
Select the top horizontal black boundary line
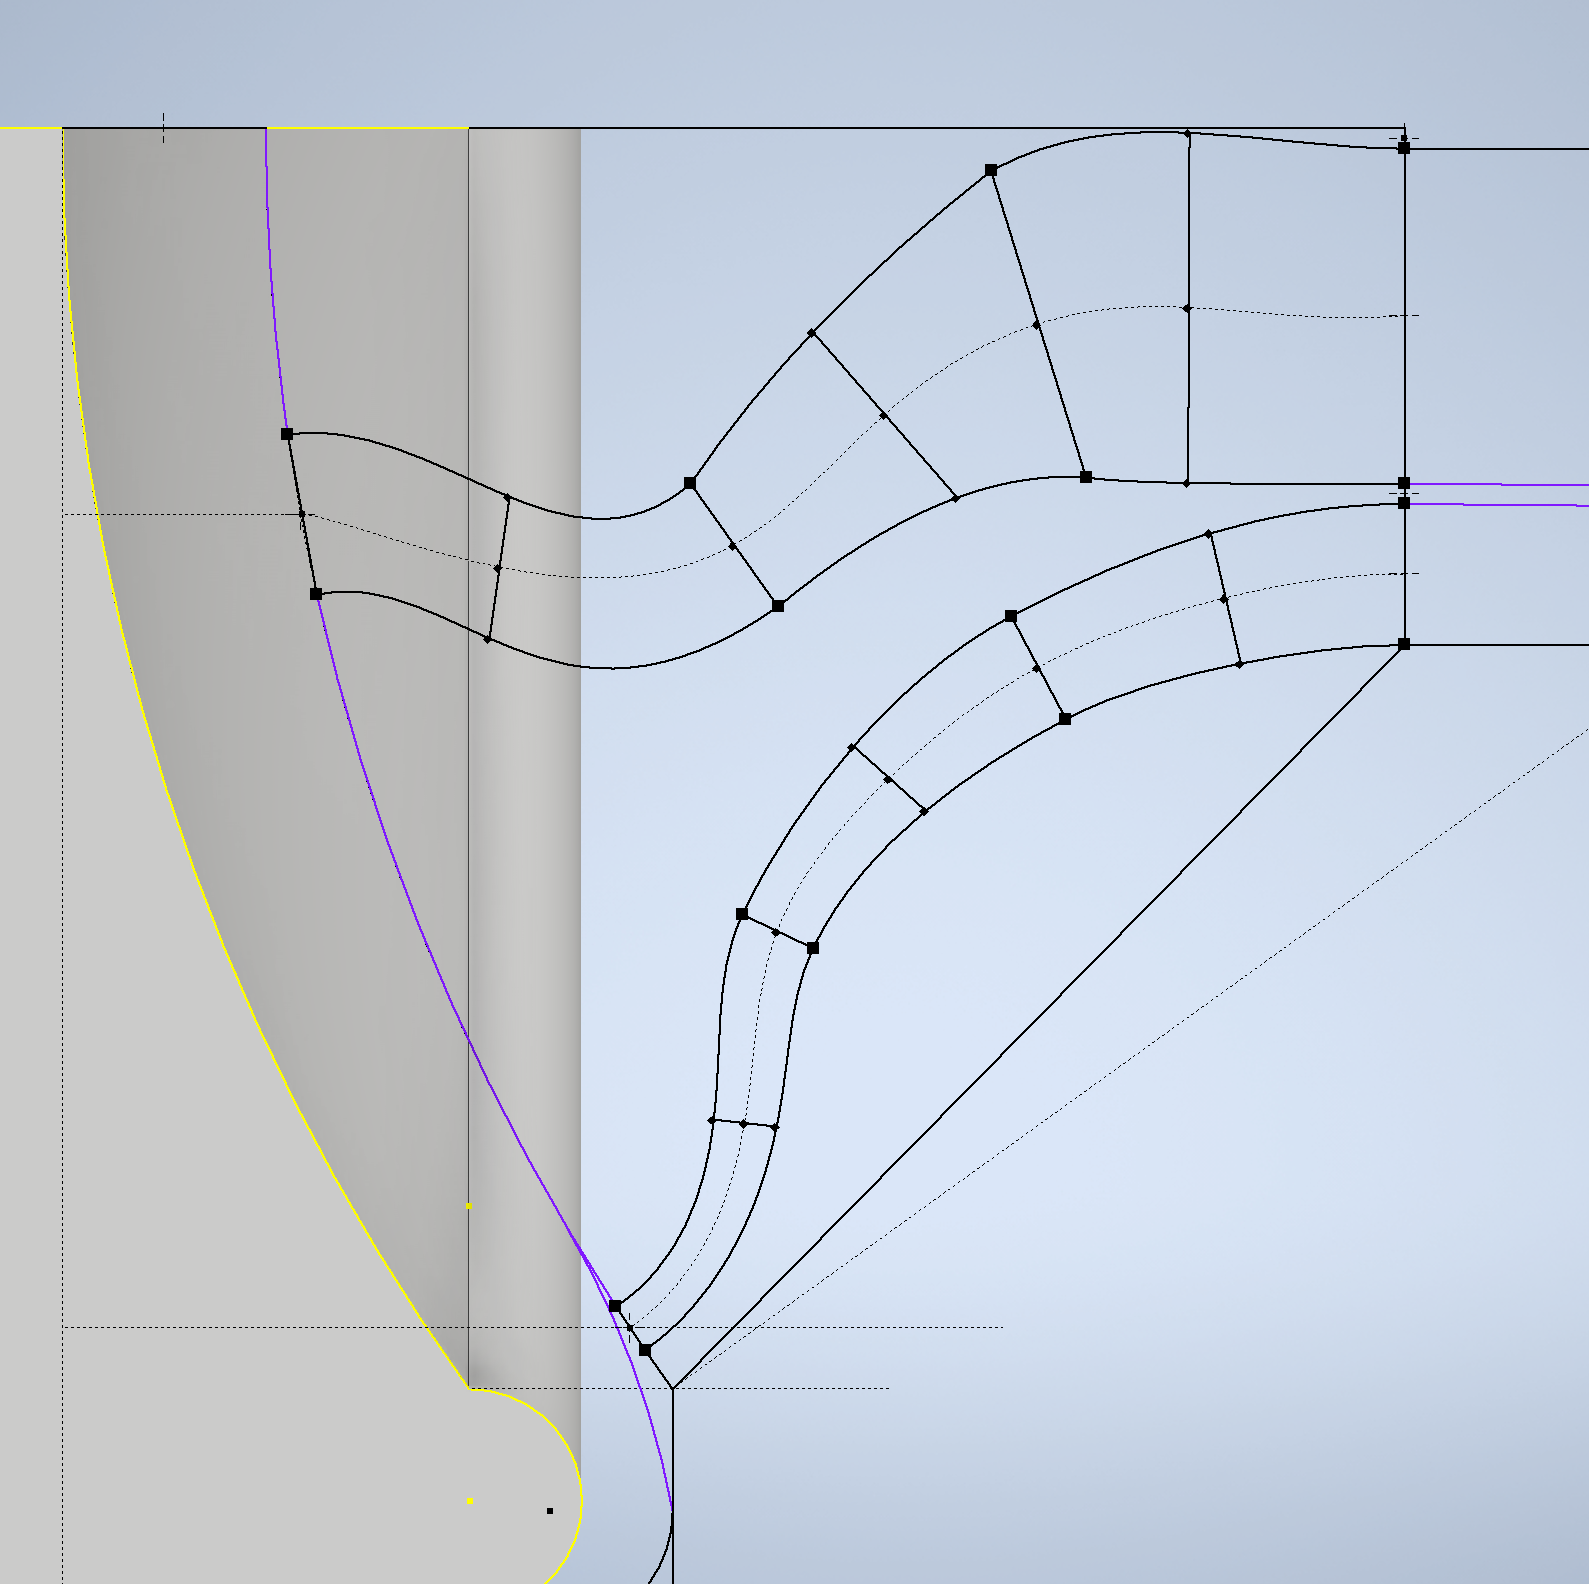pyautogui.click(x=935, y=128)
